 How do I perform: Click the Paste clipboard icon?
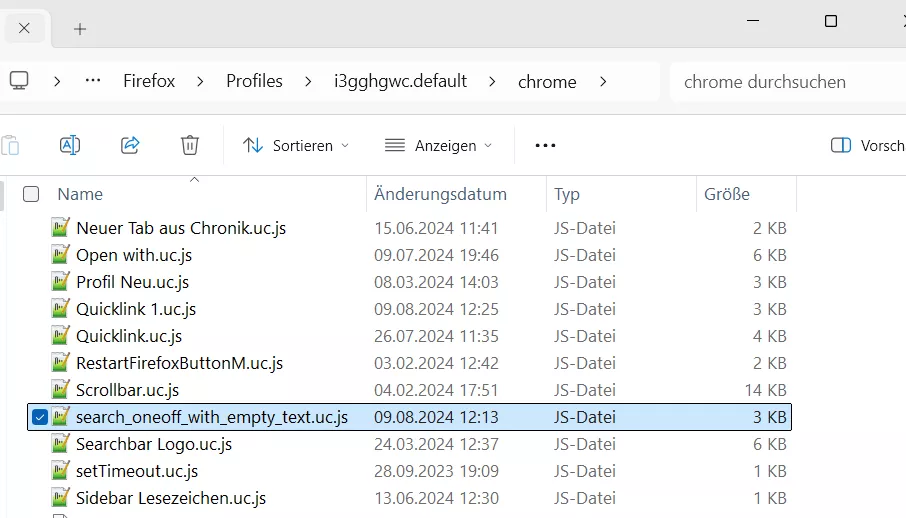(10, 145)
